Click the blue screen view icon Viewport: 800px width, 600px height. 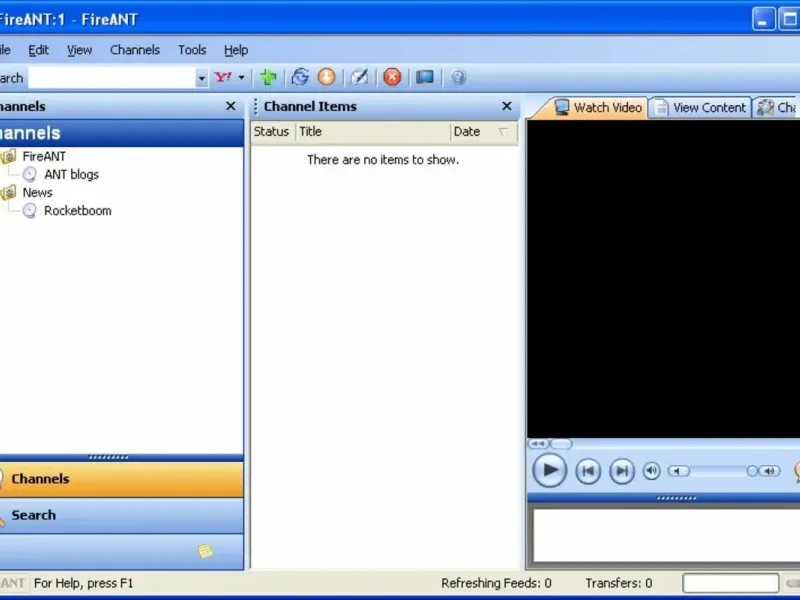click(x=424, y=78)
